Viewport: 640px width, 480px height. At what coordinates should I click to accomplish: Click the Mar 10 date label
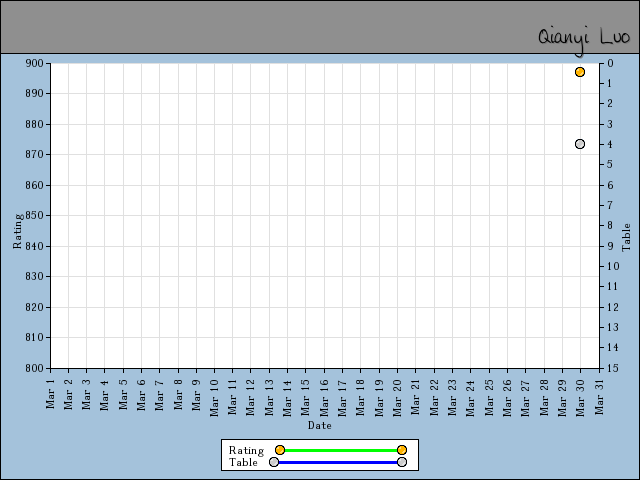pyautogui.click(x=215, y=398)
